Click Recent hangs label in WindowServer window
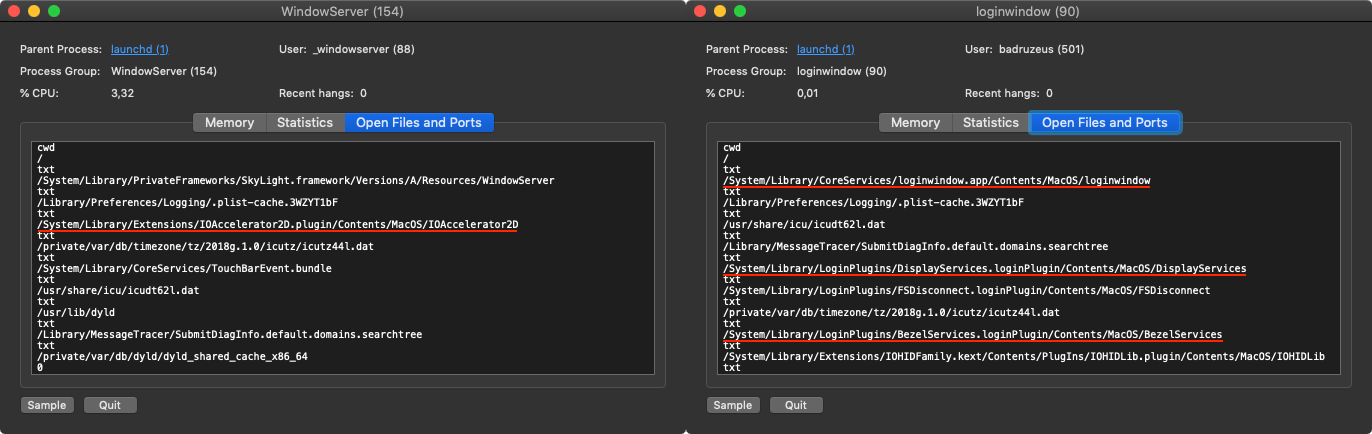Screen dimensions: 1372x434 (x=316, y=93)
